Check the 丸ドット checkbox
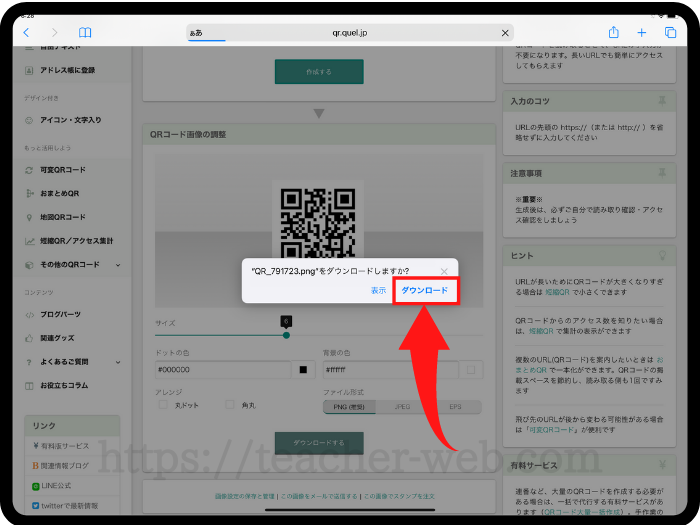The width and height of the screenshot is (700, 525). 163,405
